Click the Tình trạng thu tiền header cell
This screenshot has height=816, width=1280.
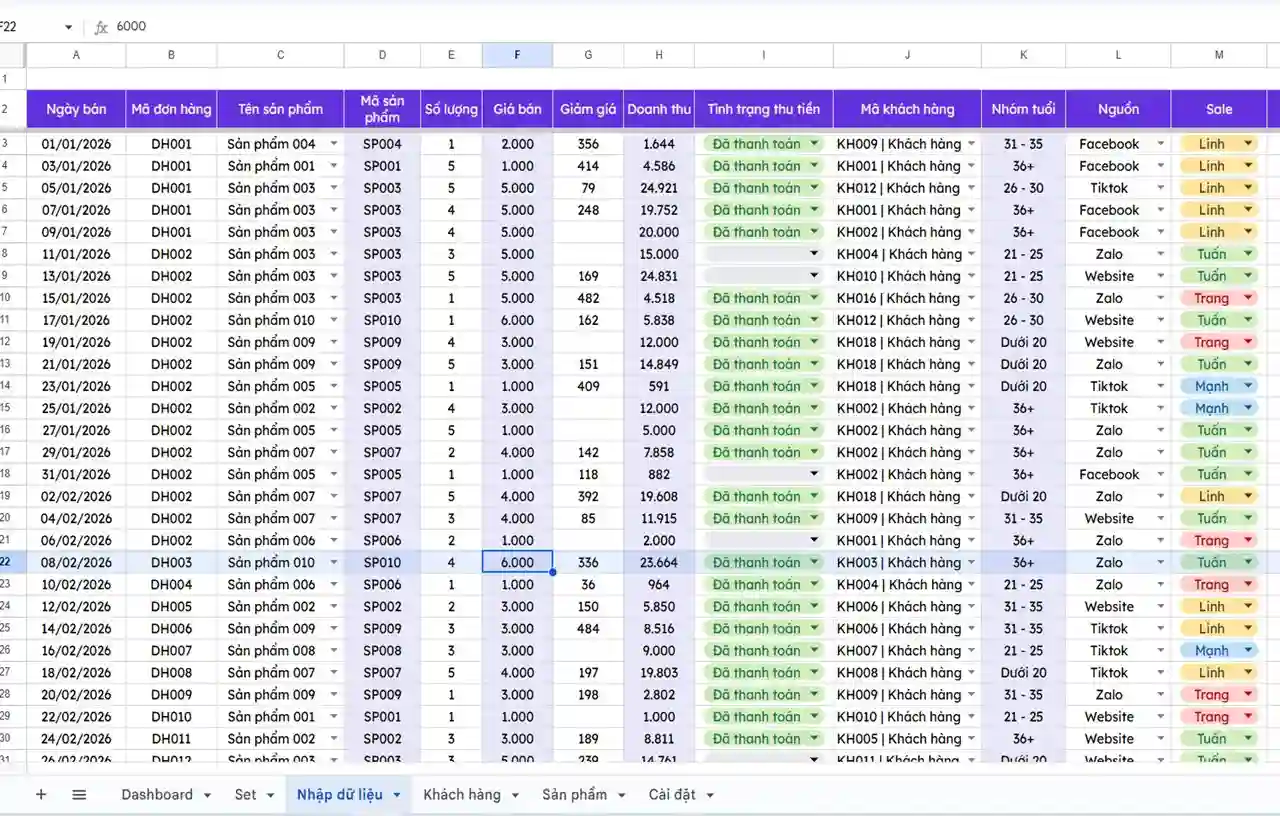pyautogui.click(x=763, y=109)
